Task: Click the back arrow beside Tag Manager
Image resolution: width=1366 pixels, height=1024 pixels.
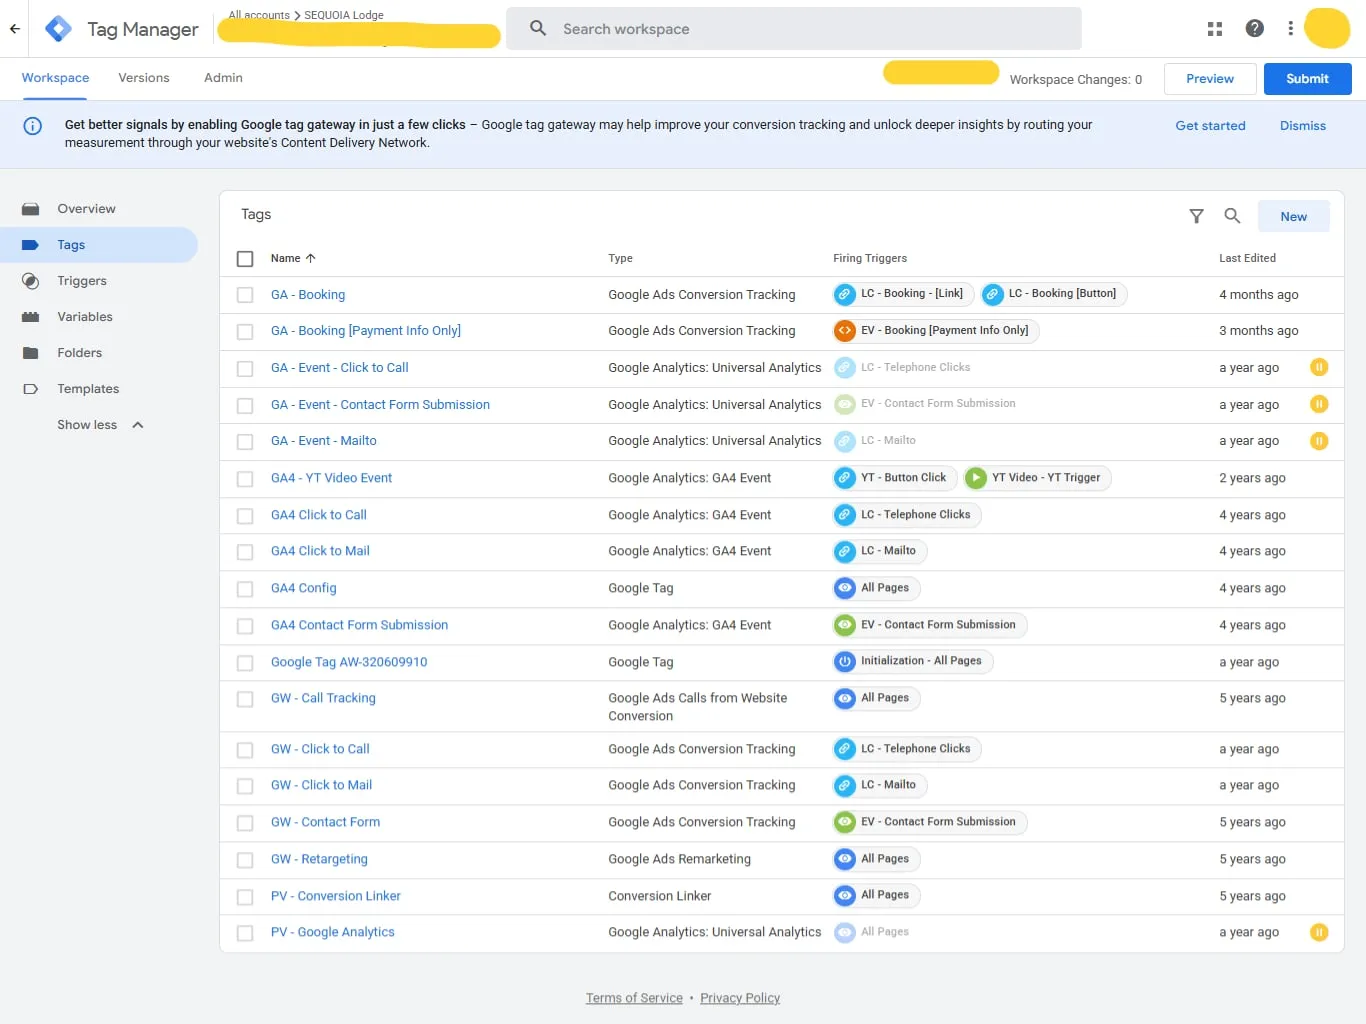Action: [x=15, y=29]
